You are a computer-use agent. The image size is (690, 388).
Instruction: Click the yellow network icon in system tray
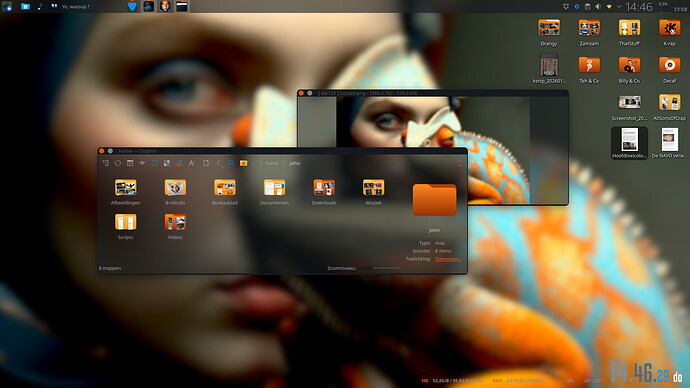point(609,7)
